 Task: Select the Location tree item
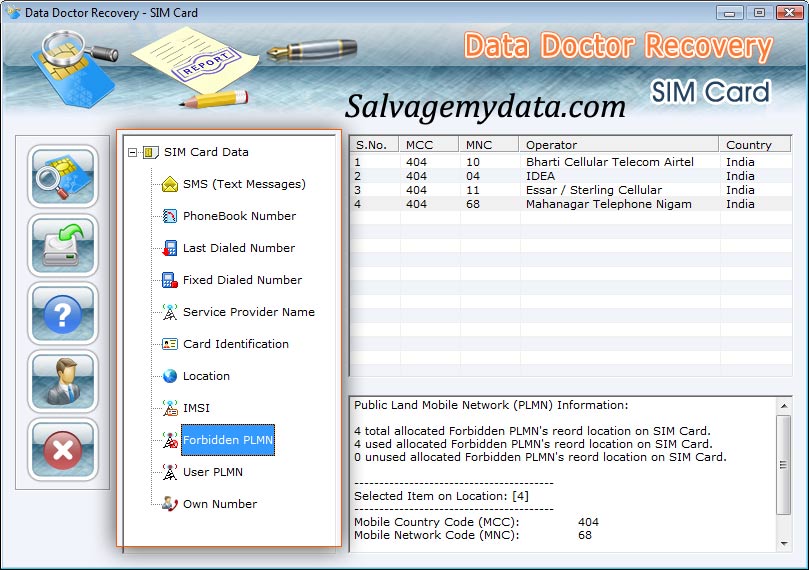(206, 376)
